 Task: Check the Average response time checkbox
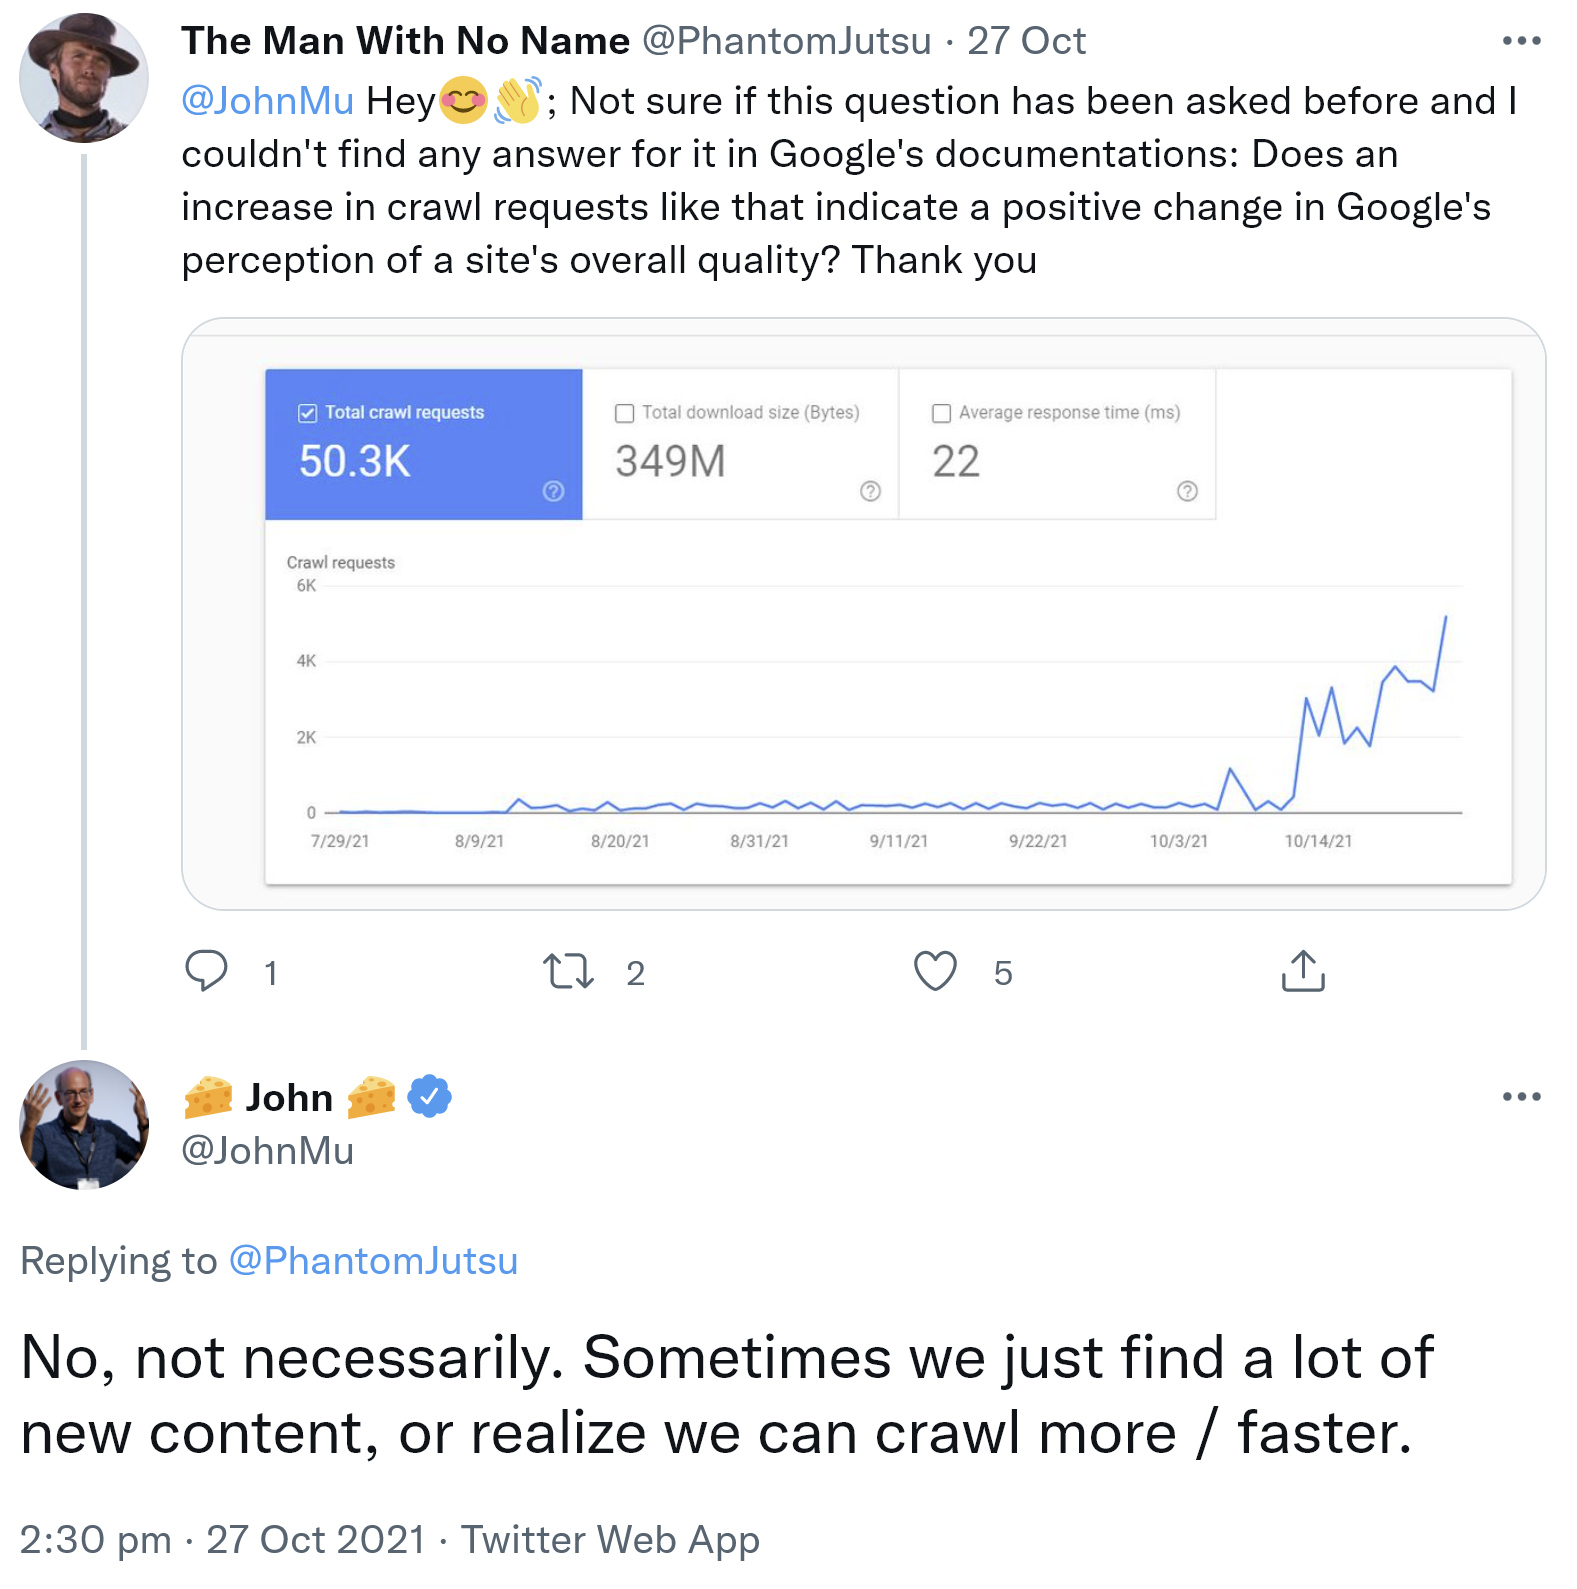[941, 413]
